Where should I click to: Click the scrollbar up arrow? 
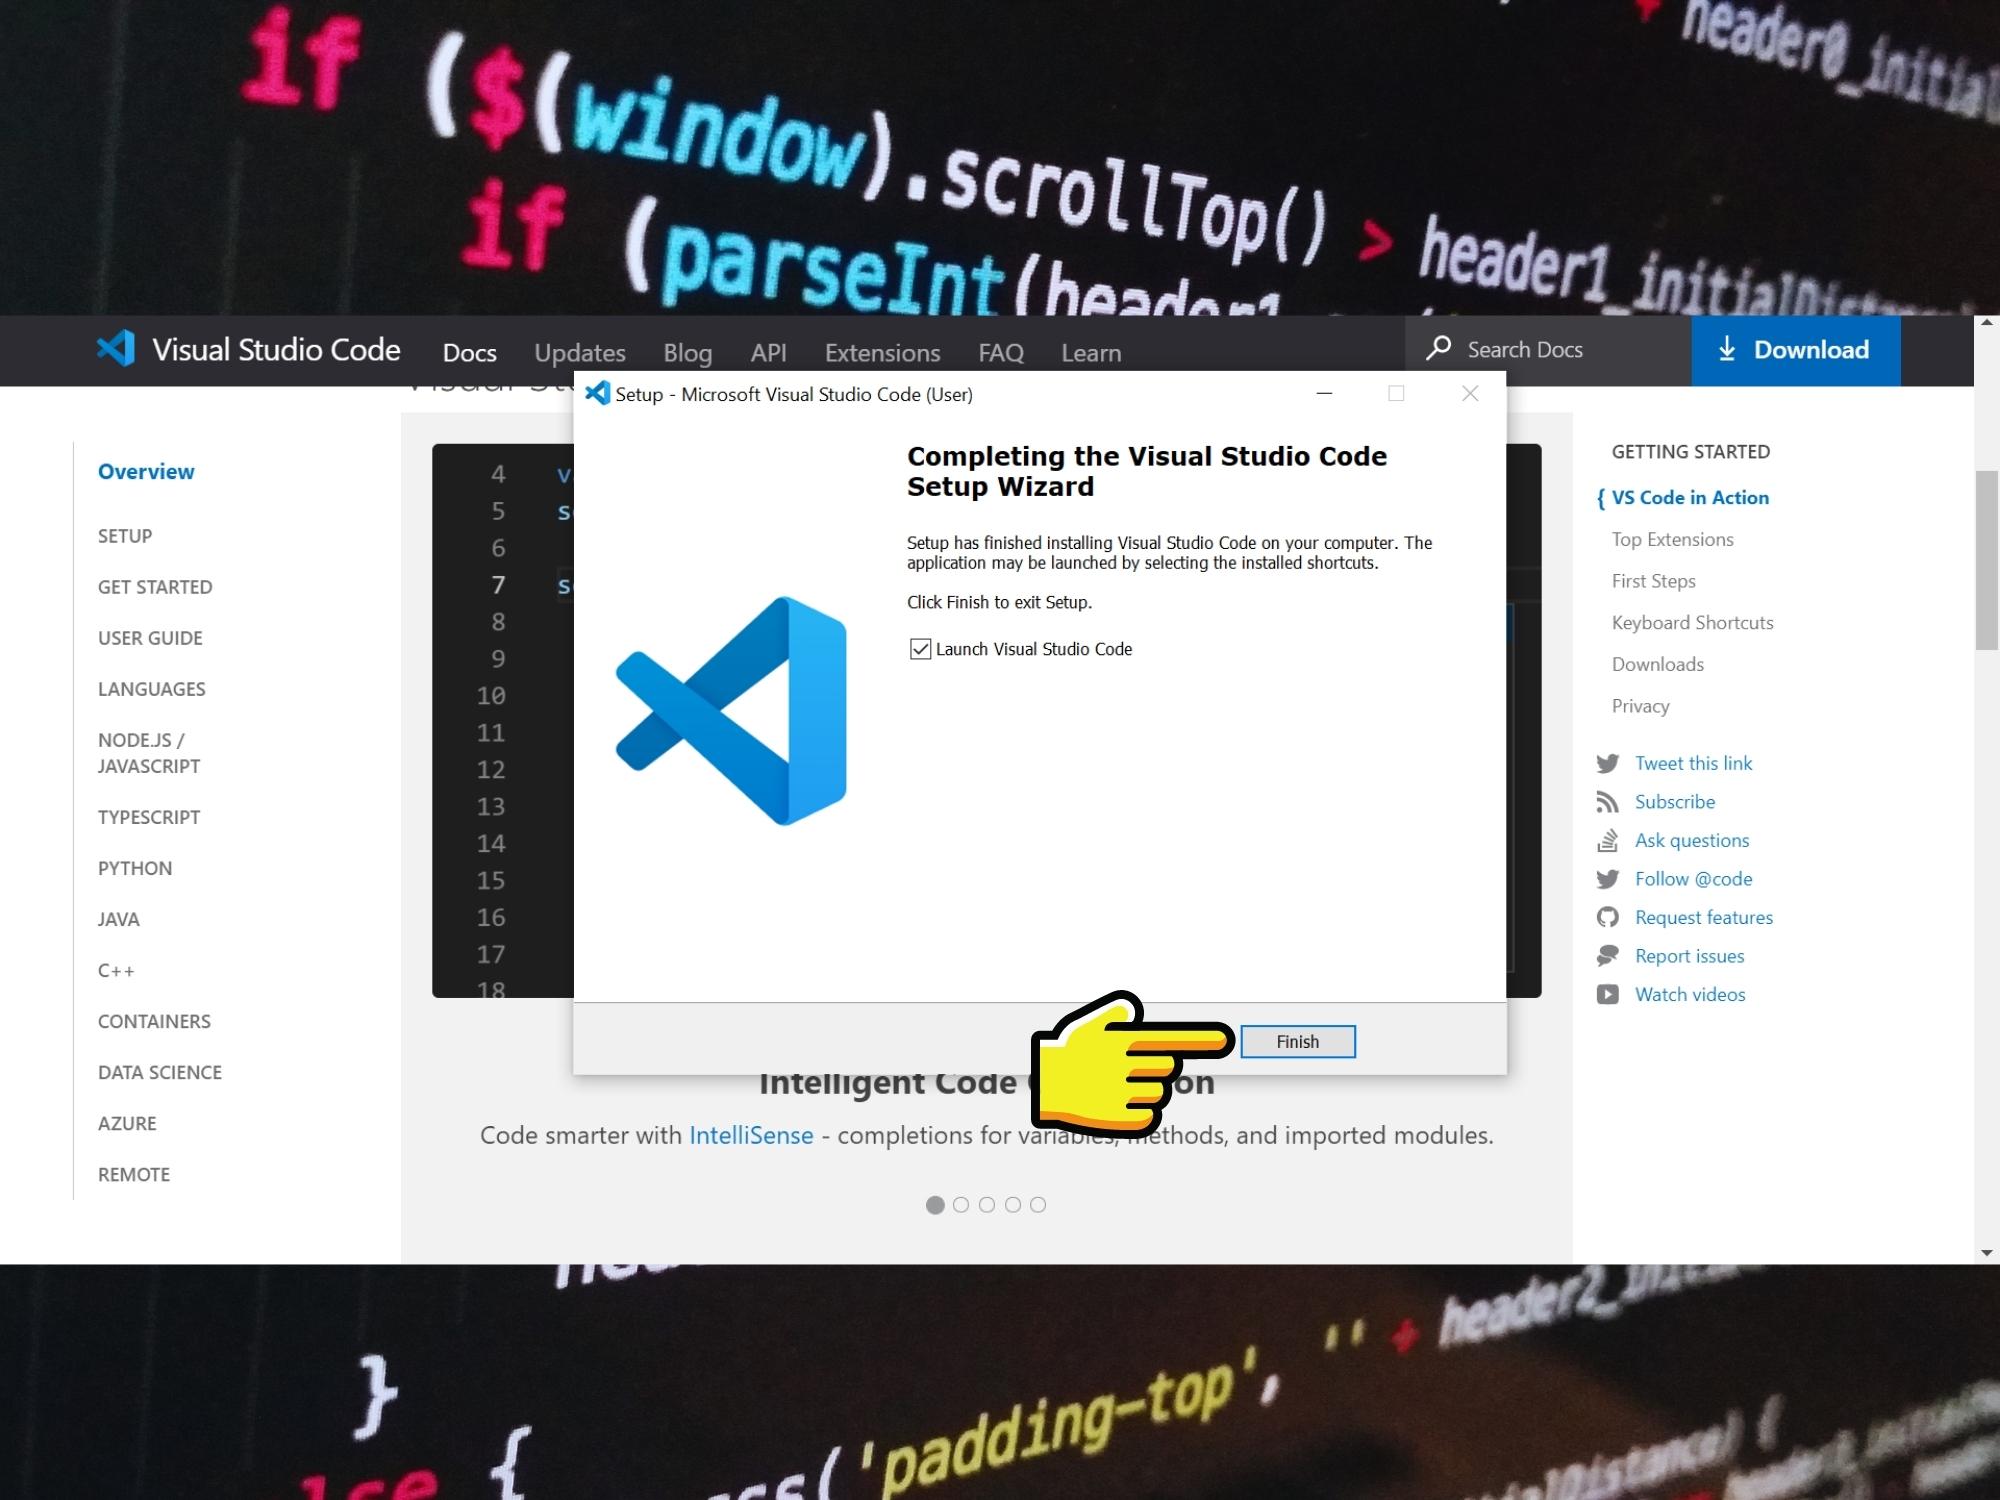1986,322
